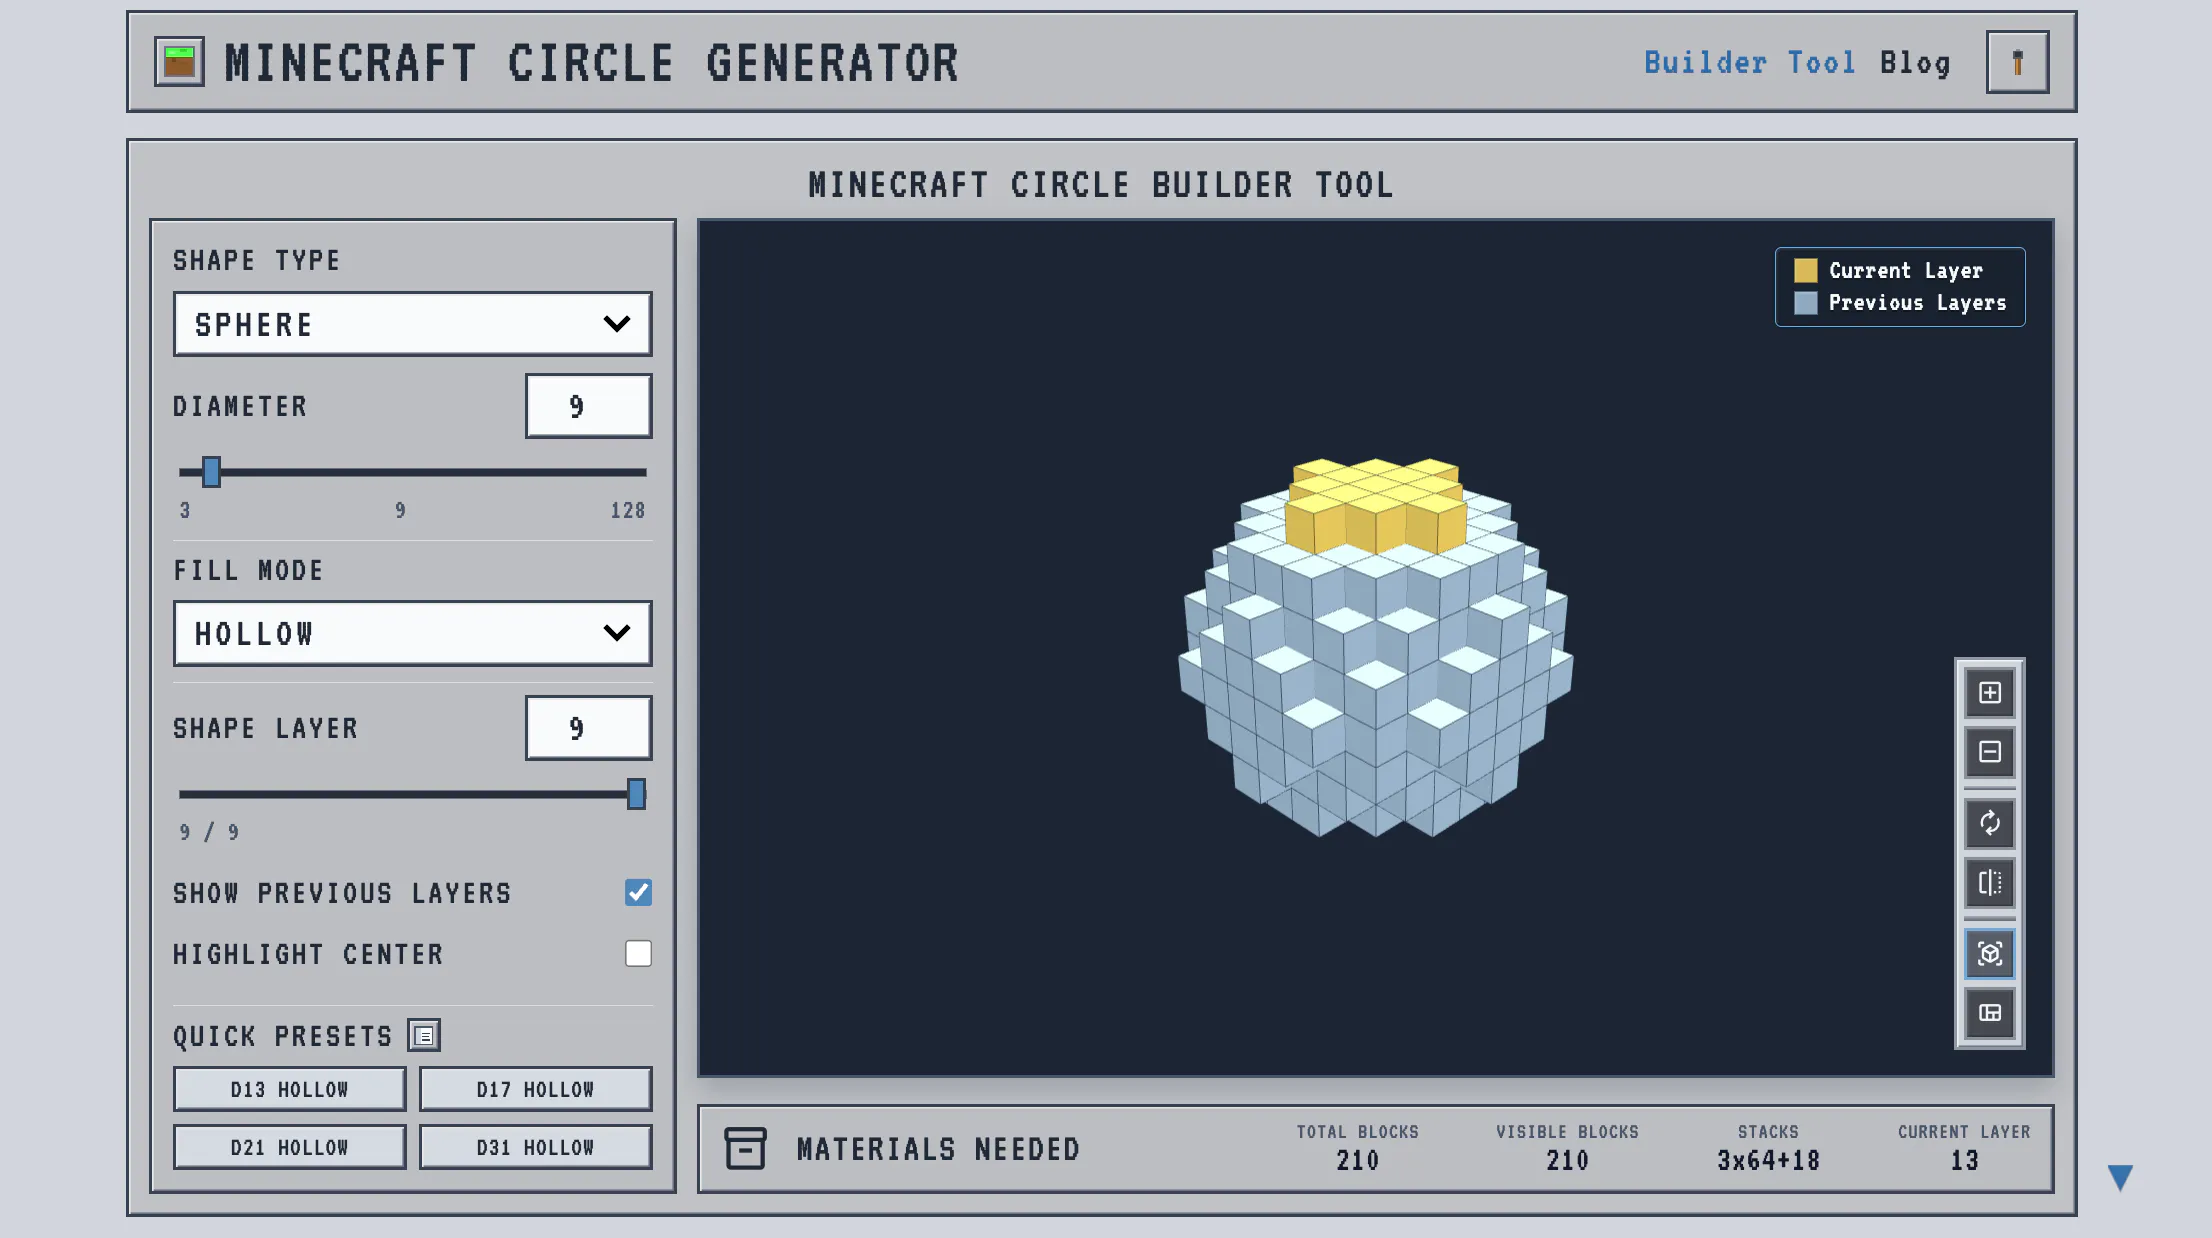Toggle the Show Previous Layers checkbox
The width and height of the screenshot is (2212, 1238).
pos(638,892)
